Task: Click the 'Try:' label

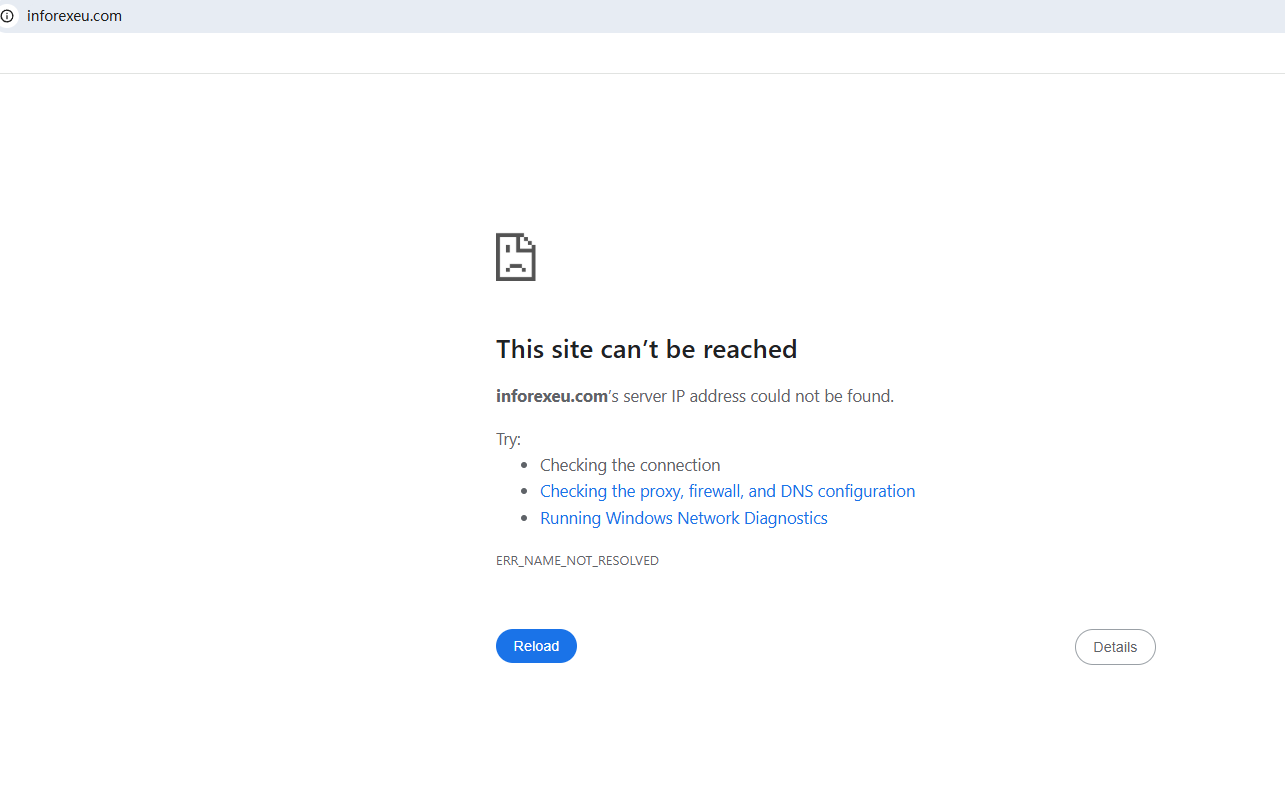Action: tap(508, 439)
